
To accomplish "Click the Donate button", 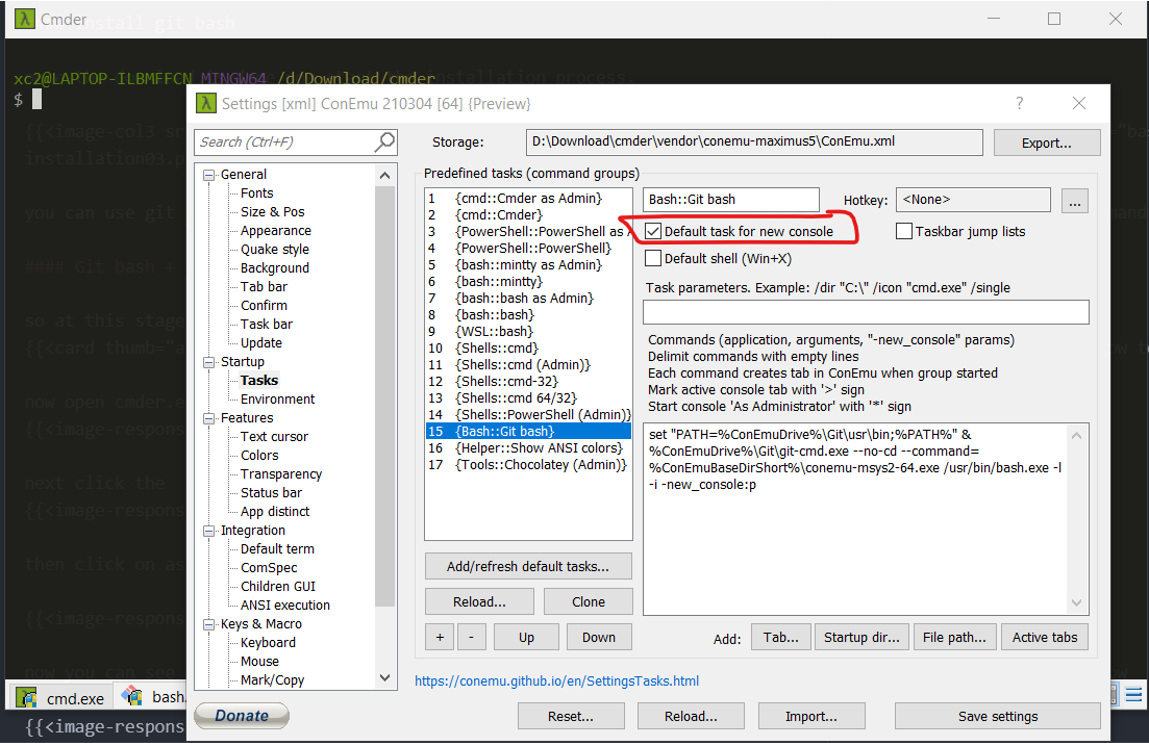I will (242, 716).
